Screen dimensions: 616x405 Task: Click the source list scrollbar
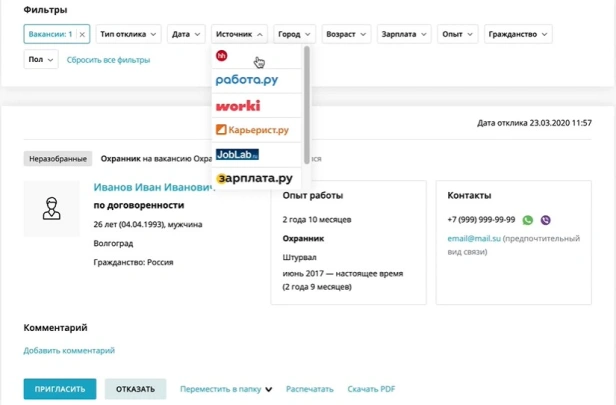pos(307,105)
